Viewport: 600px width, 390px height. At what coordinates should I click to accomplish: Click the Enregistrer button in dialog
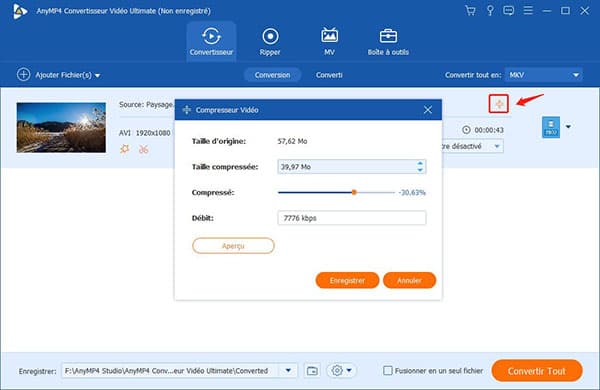point(347,280)
